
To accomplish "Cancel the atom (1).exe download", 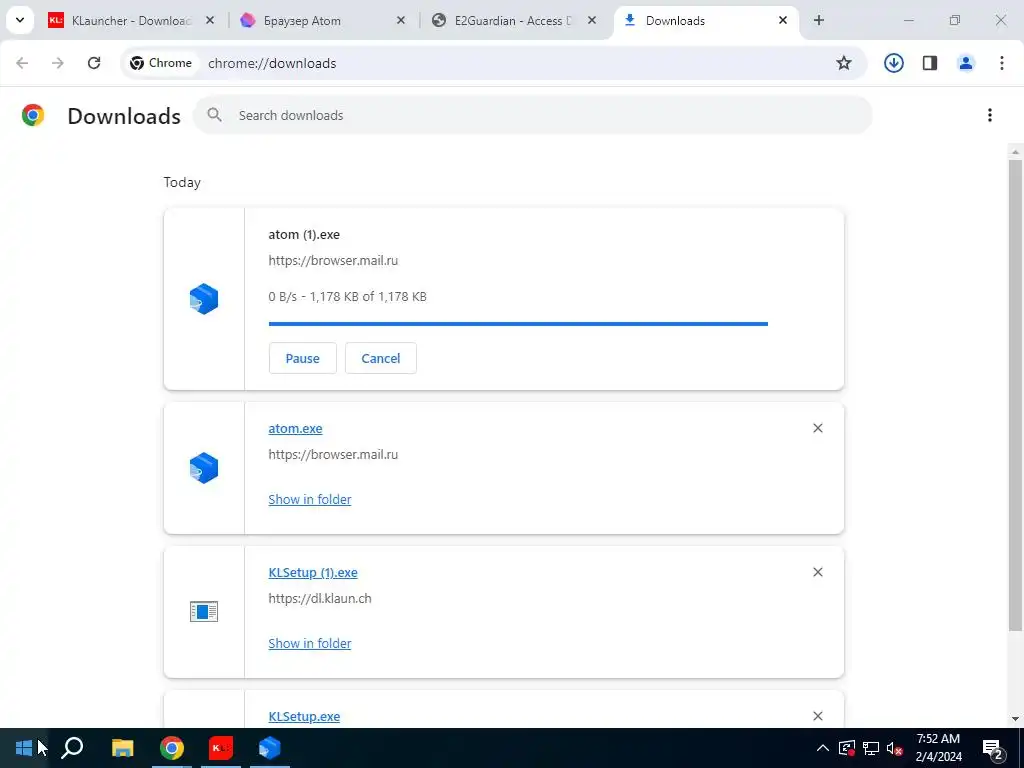I will pos(381,358).
